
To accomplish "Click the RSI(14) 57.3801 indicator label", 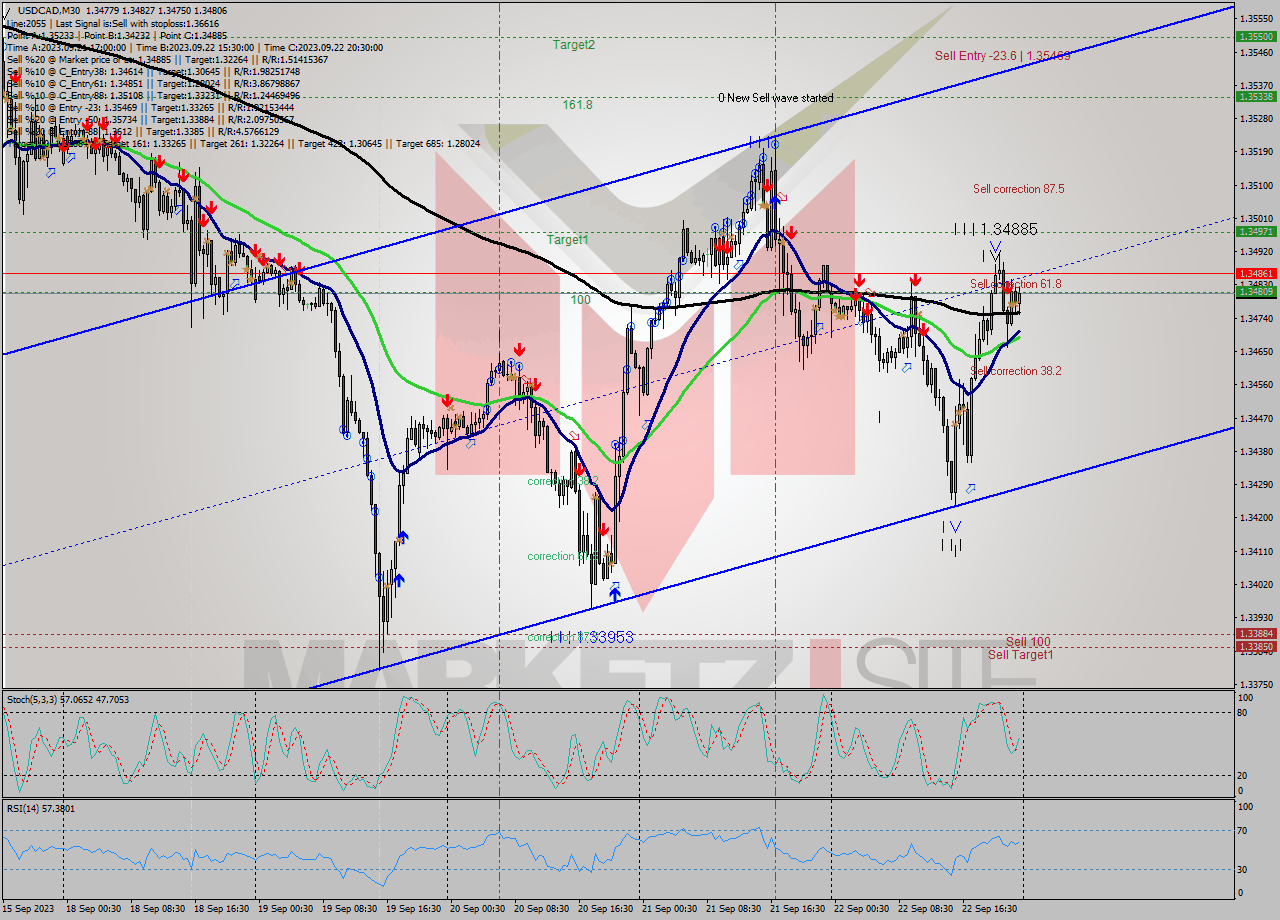I will (40, 808).
